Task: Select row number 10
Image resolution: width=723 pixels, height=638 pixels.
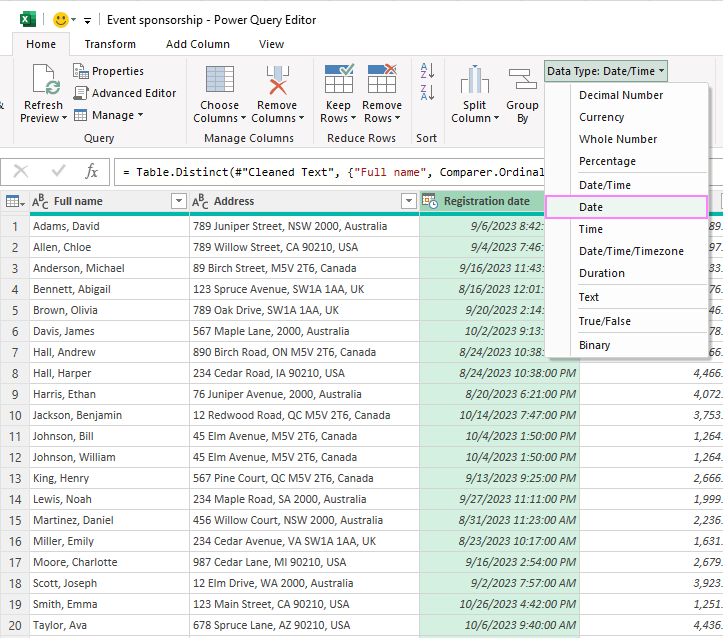Action: 15,415
